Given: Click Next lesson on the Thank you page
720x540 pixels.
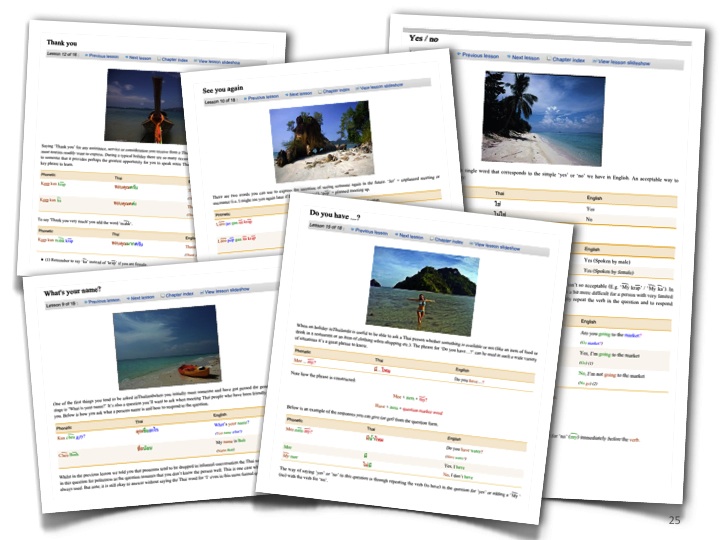Looking at the screenshot, I should tap(140, 58).
